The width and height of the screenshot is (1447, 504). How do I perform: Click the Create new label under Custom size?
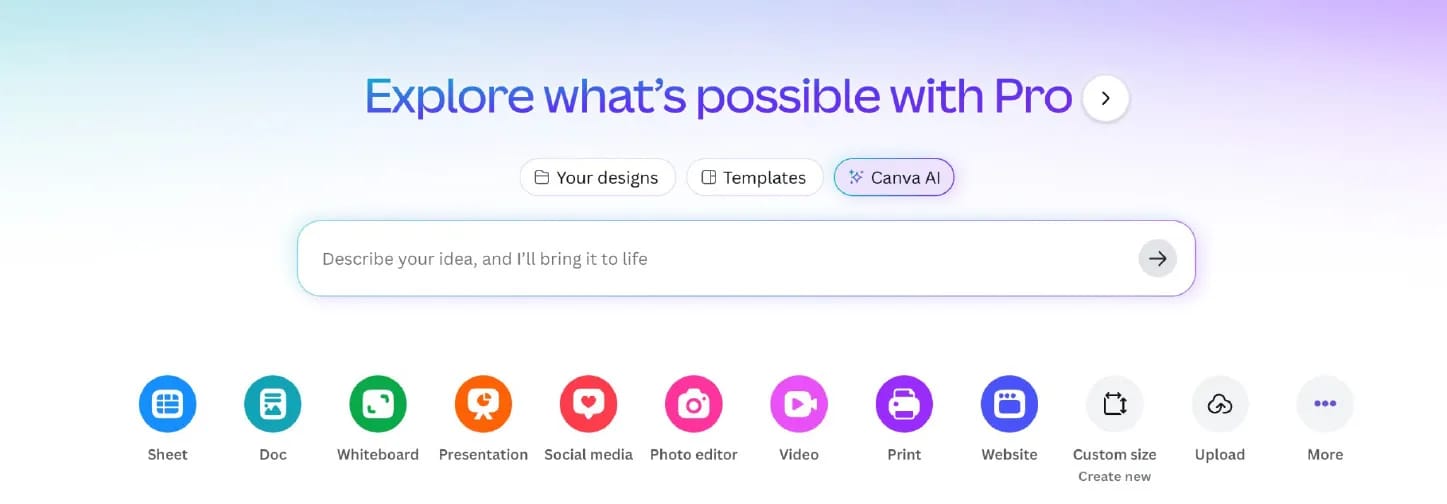(x=1114, y=477)
